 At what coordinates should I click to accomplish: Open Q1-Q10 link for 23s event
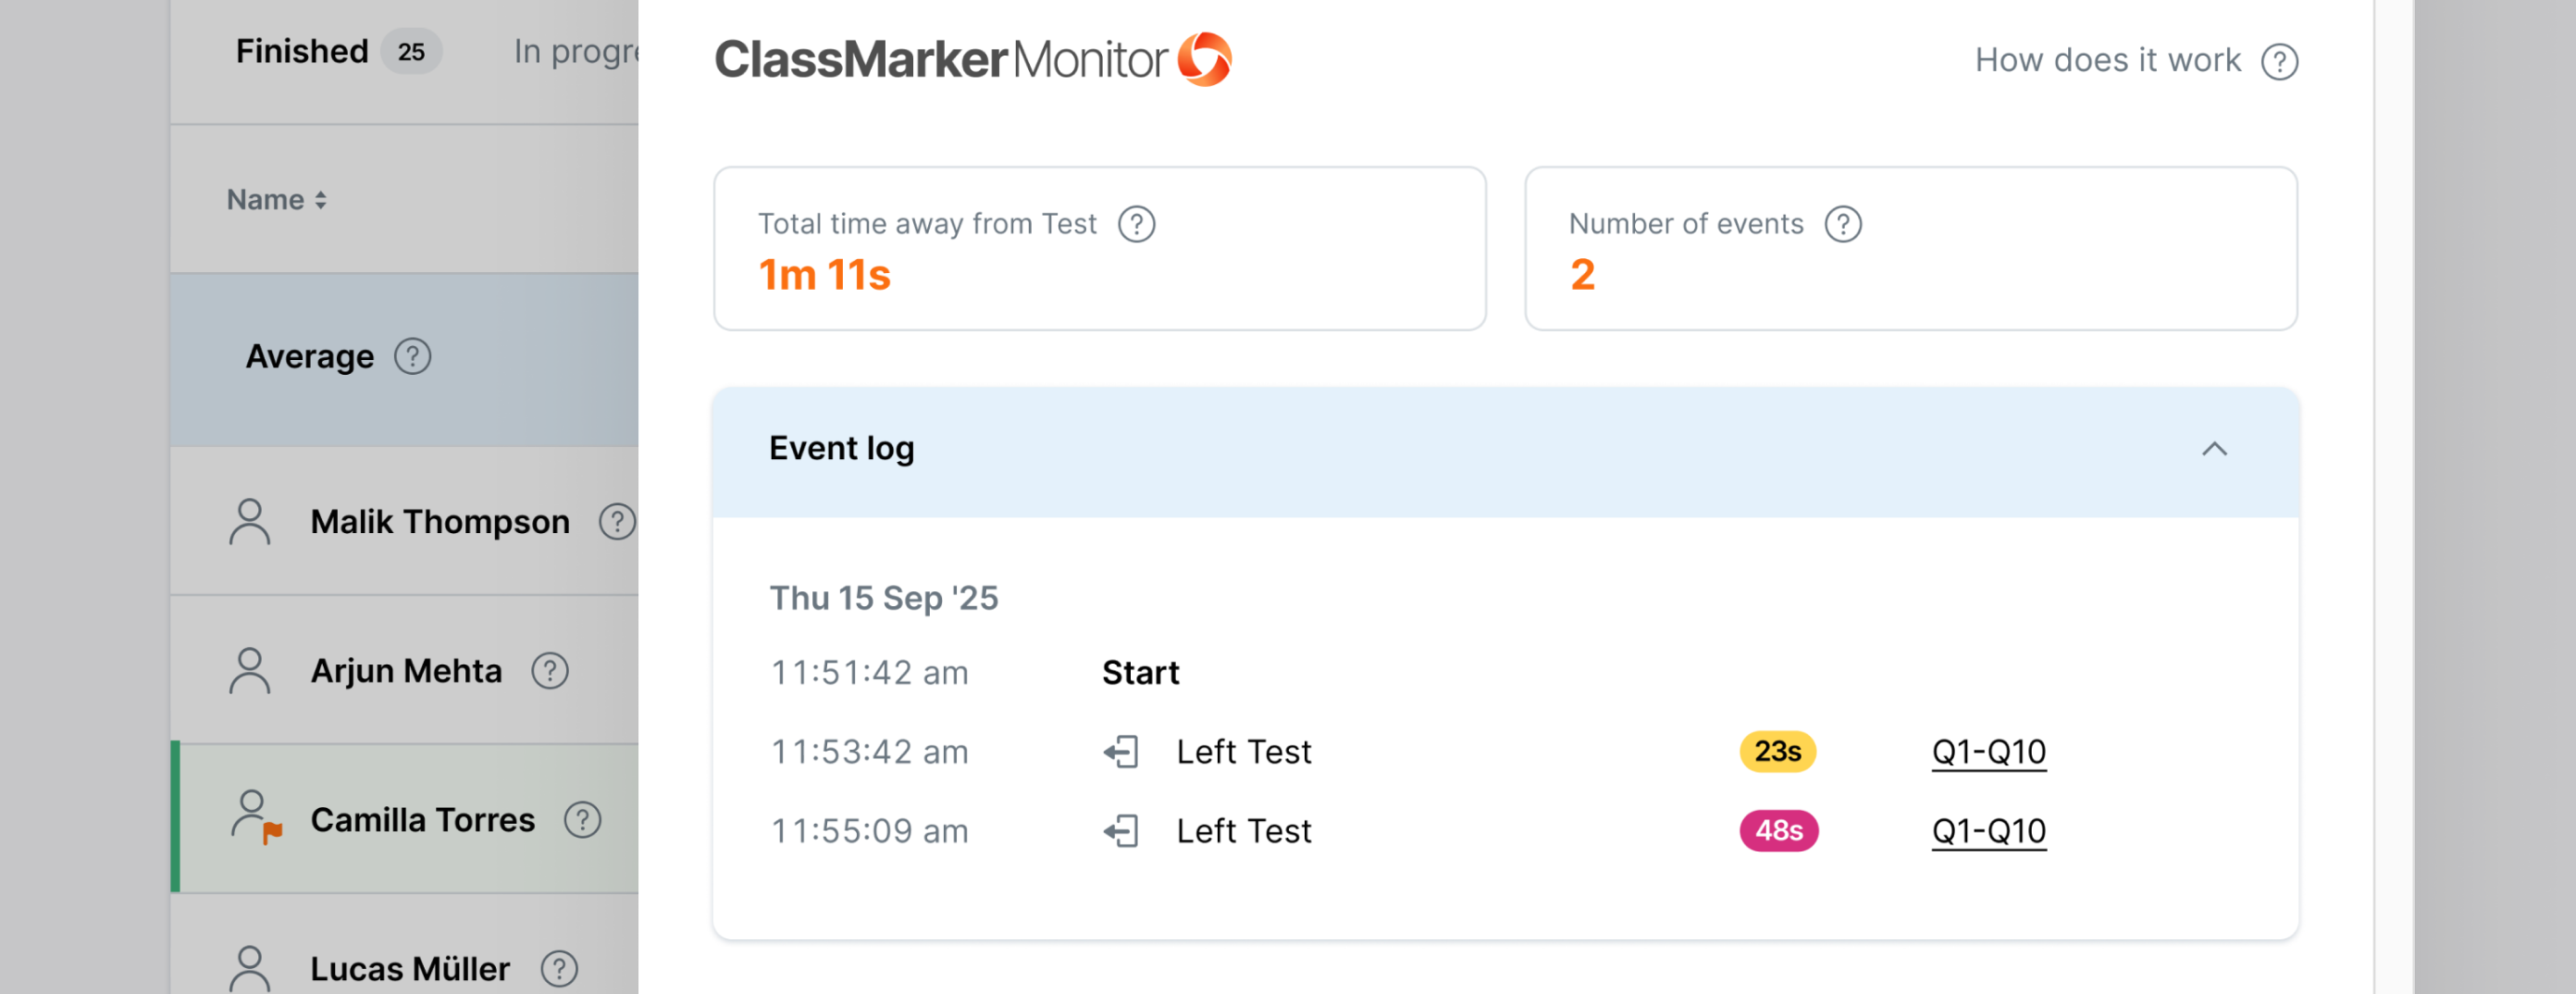(1988, 751)
